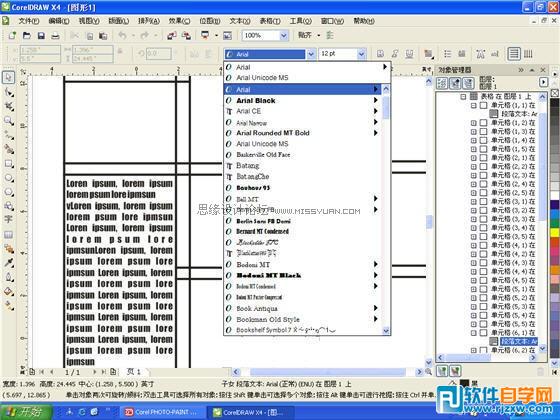The height and width of the screenshot is (420, 560).
Task: Expand the Arial Black font submenu arrow
Action: point(376,100)
